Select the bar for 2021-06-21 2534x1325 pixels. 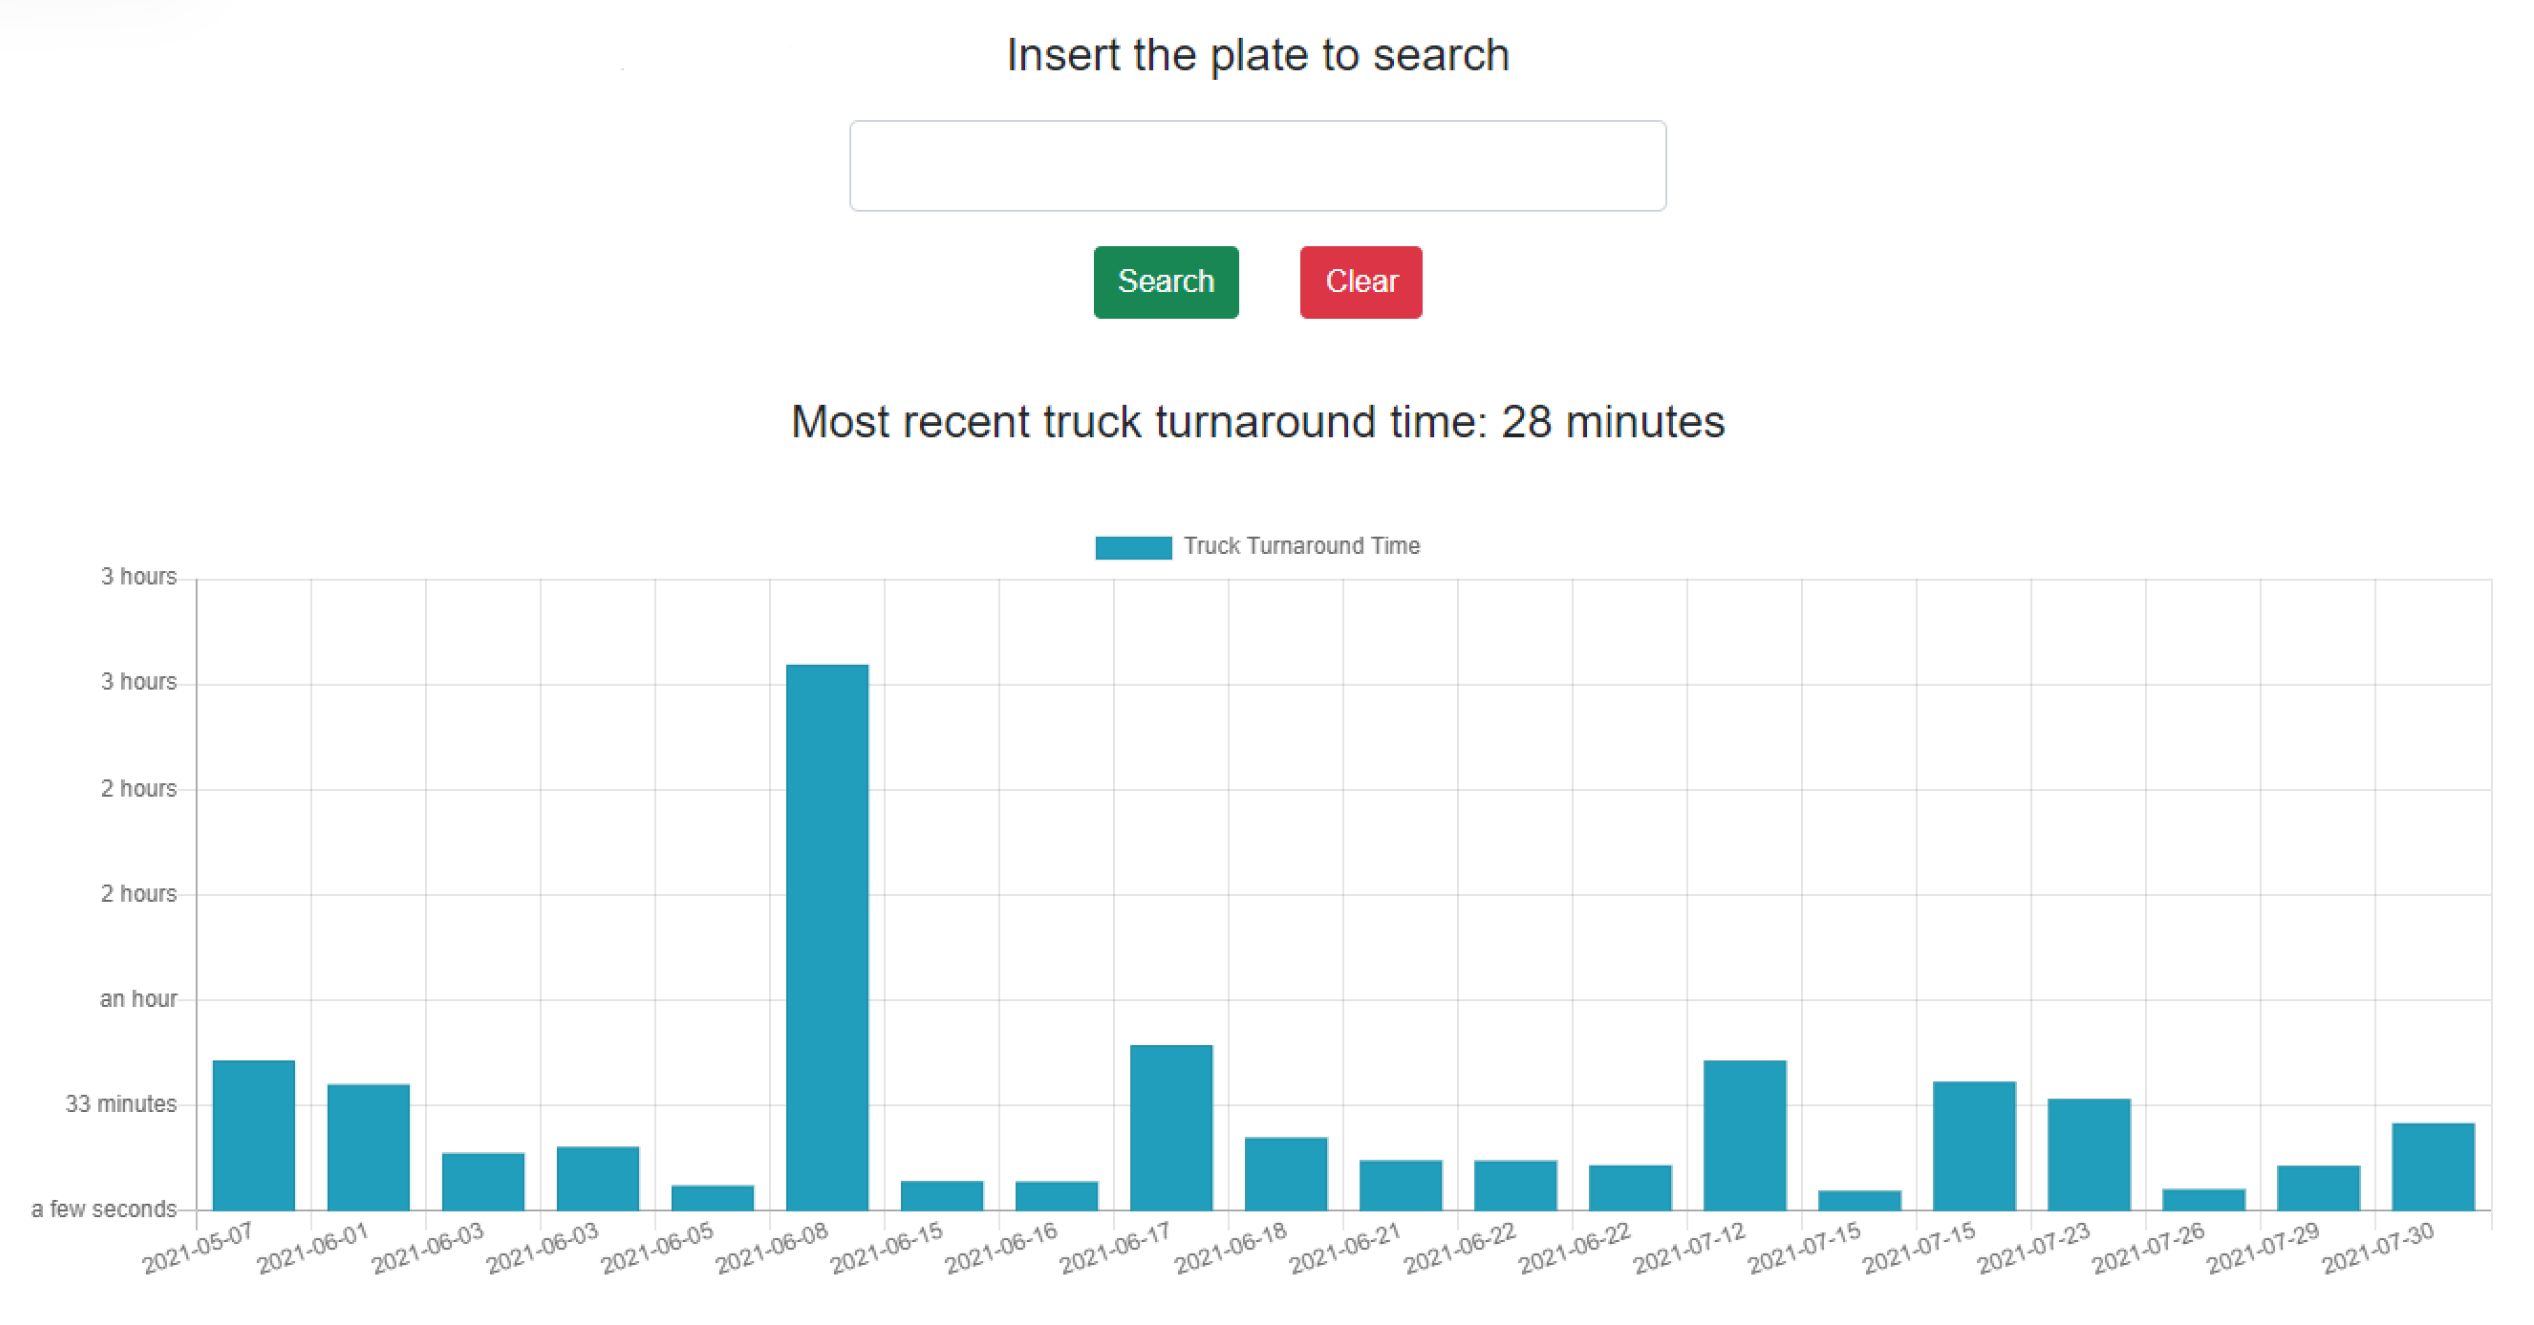coord(1400,1184)
